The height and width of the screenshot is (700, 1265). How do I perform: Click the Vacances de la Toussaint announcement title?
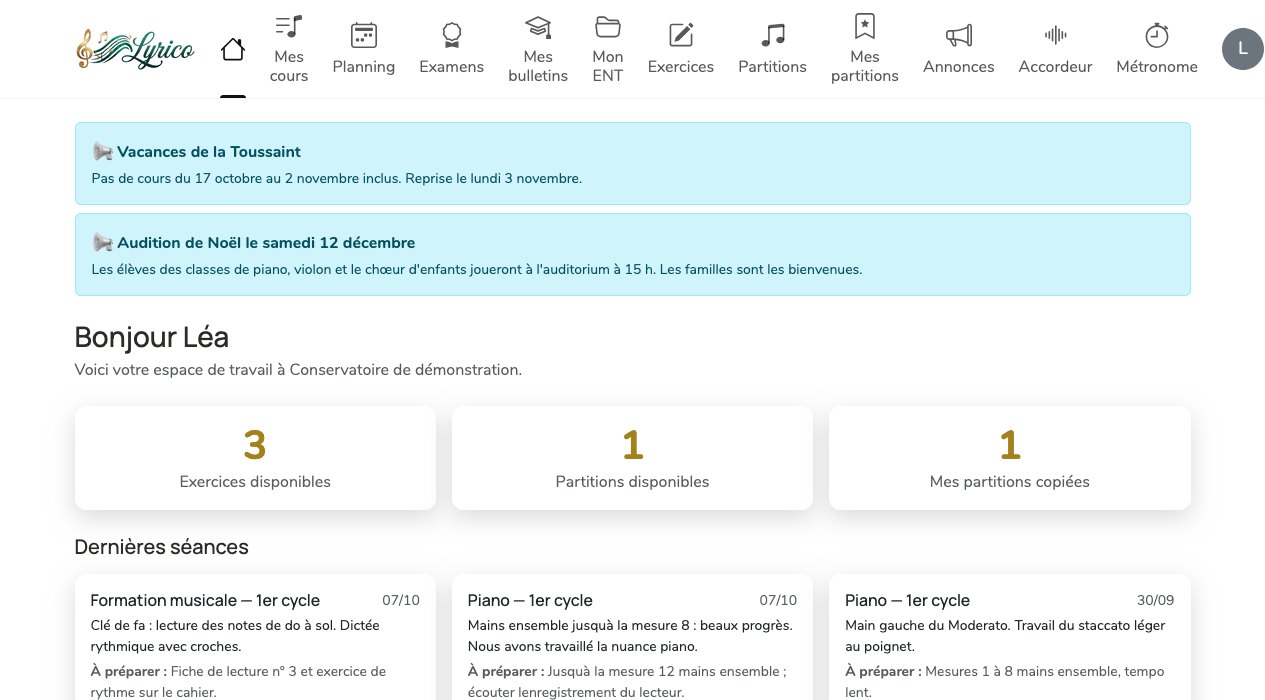pos(209,152)
